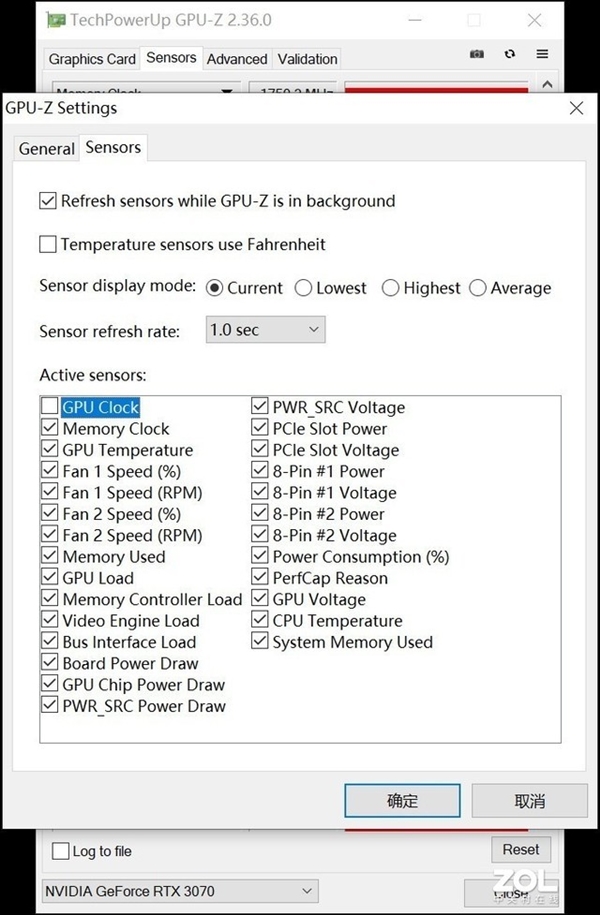Image resolution: width=600 pixels, height=915 pixels.
Task: Select Lowest sensor display mode
Action: 303,288
